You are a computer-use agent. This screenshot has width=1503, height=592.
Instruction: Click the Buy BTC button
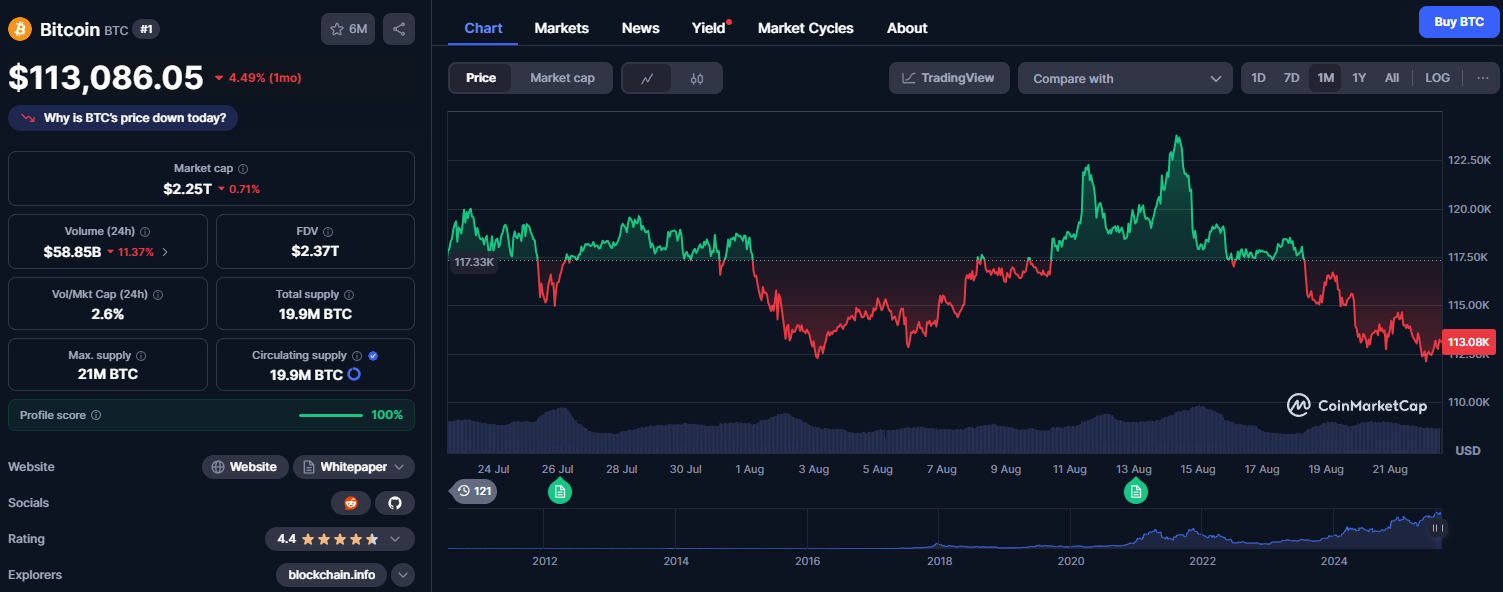point(1459,21)
